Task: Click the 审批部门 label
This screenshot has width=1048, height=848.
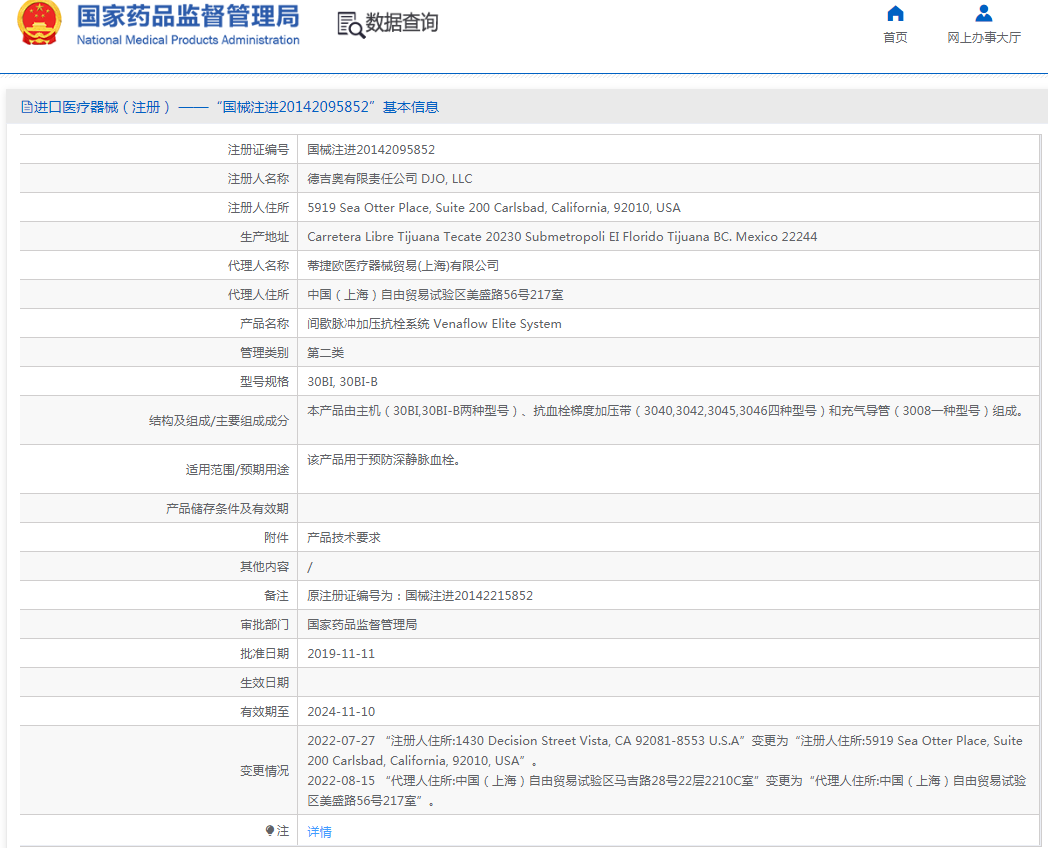Action: [x=264, y=625]
